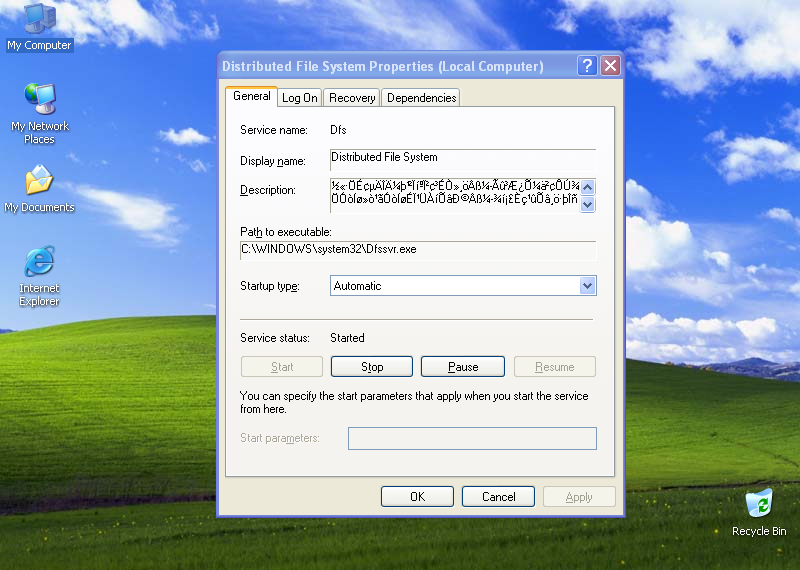
Task: Click the 'Started' service status text
Action: (347, 338)
